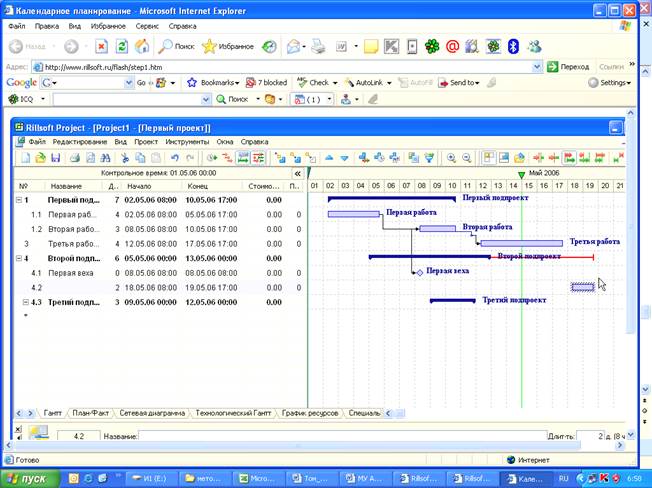Click the New document icon in Rillsoft toolbar

25,158
